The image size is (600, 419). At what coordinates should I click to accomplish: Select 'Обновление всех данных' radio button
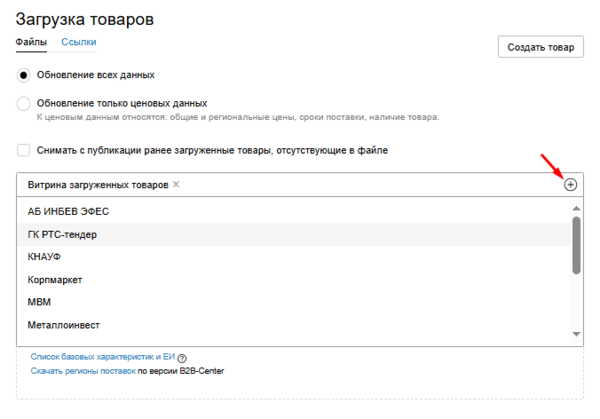(x=23, y=75)
